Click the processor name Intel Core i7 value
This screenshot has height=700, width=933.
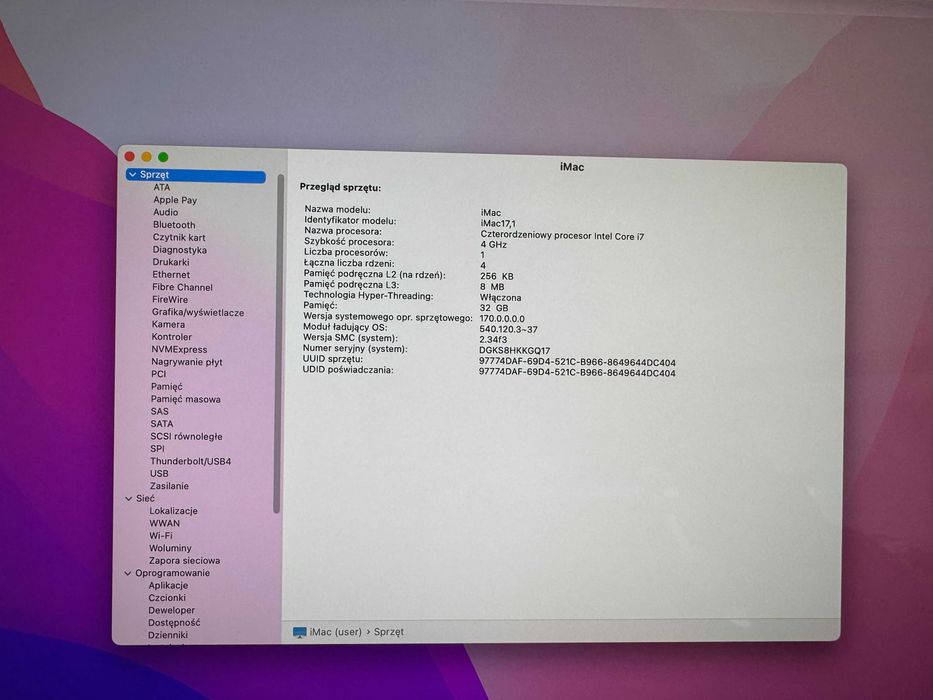click(x=562, y=236)
